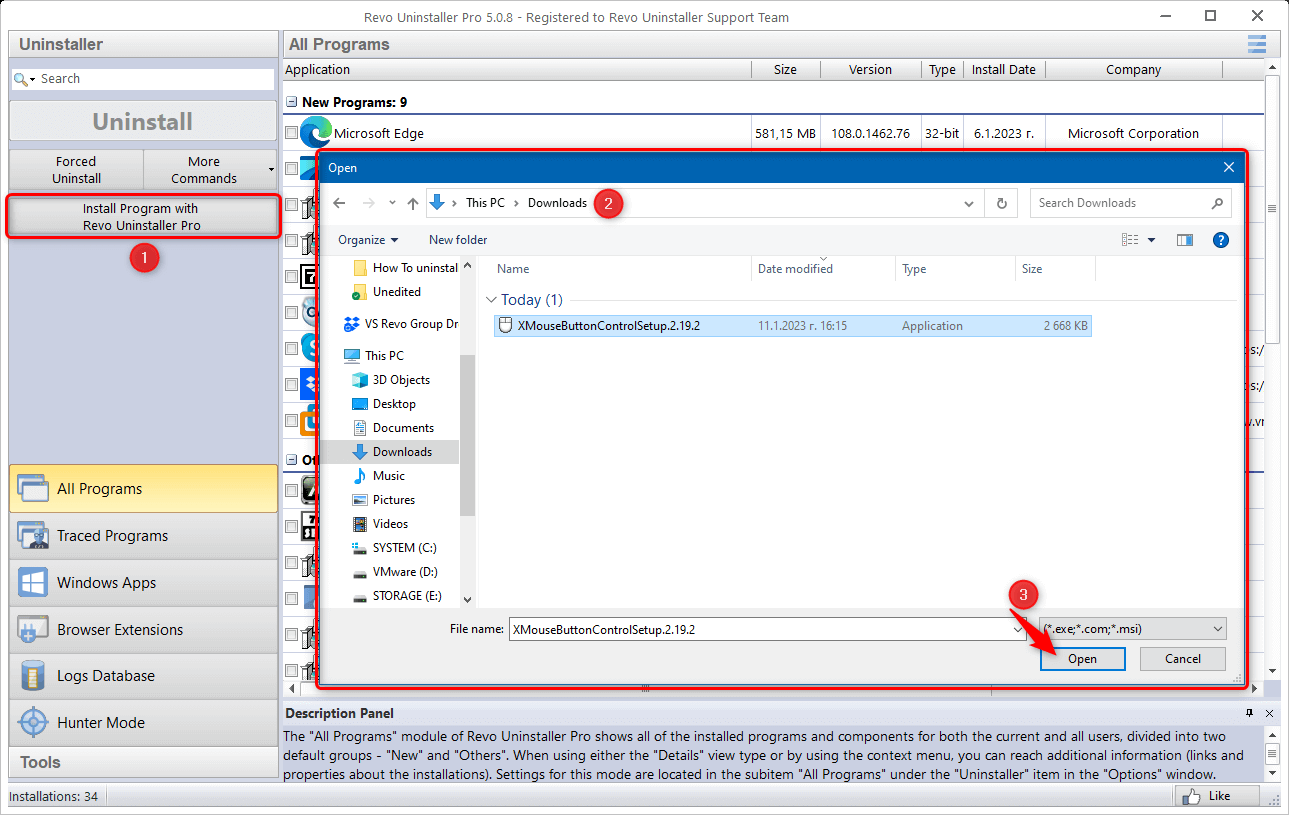Image resolution: width=1289 pixels, height=815 pixels.
Task: Open Videos folder in navigation tree
Action: 380,524
